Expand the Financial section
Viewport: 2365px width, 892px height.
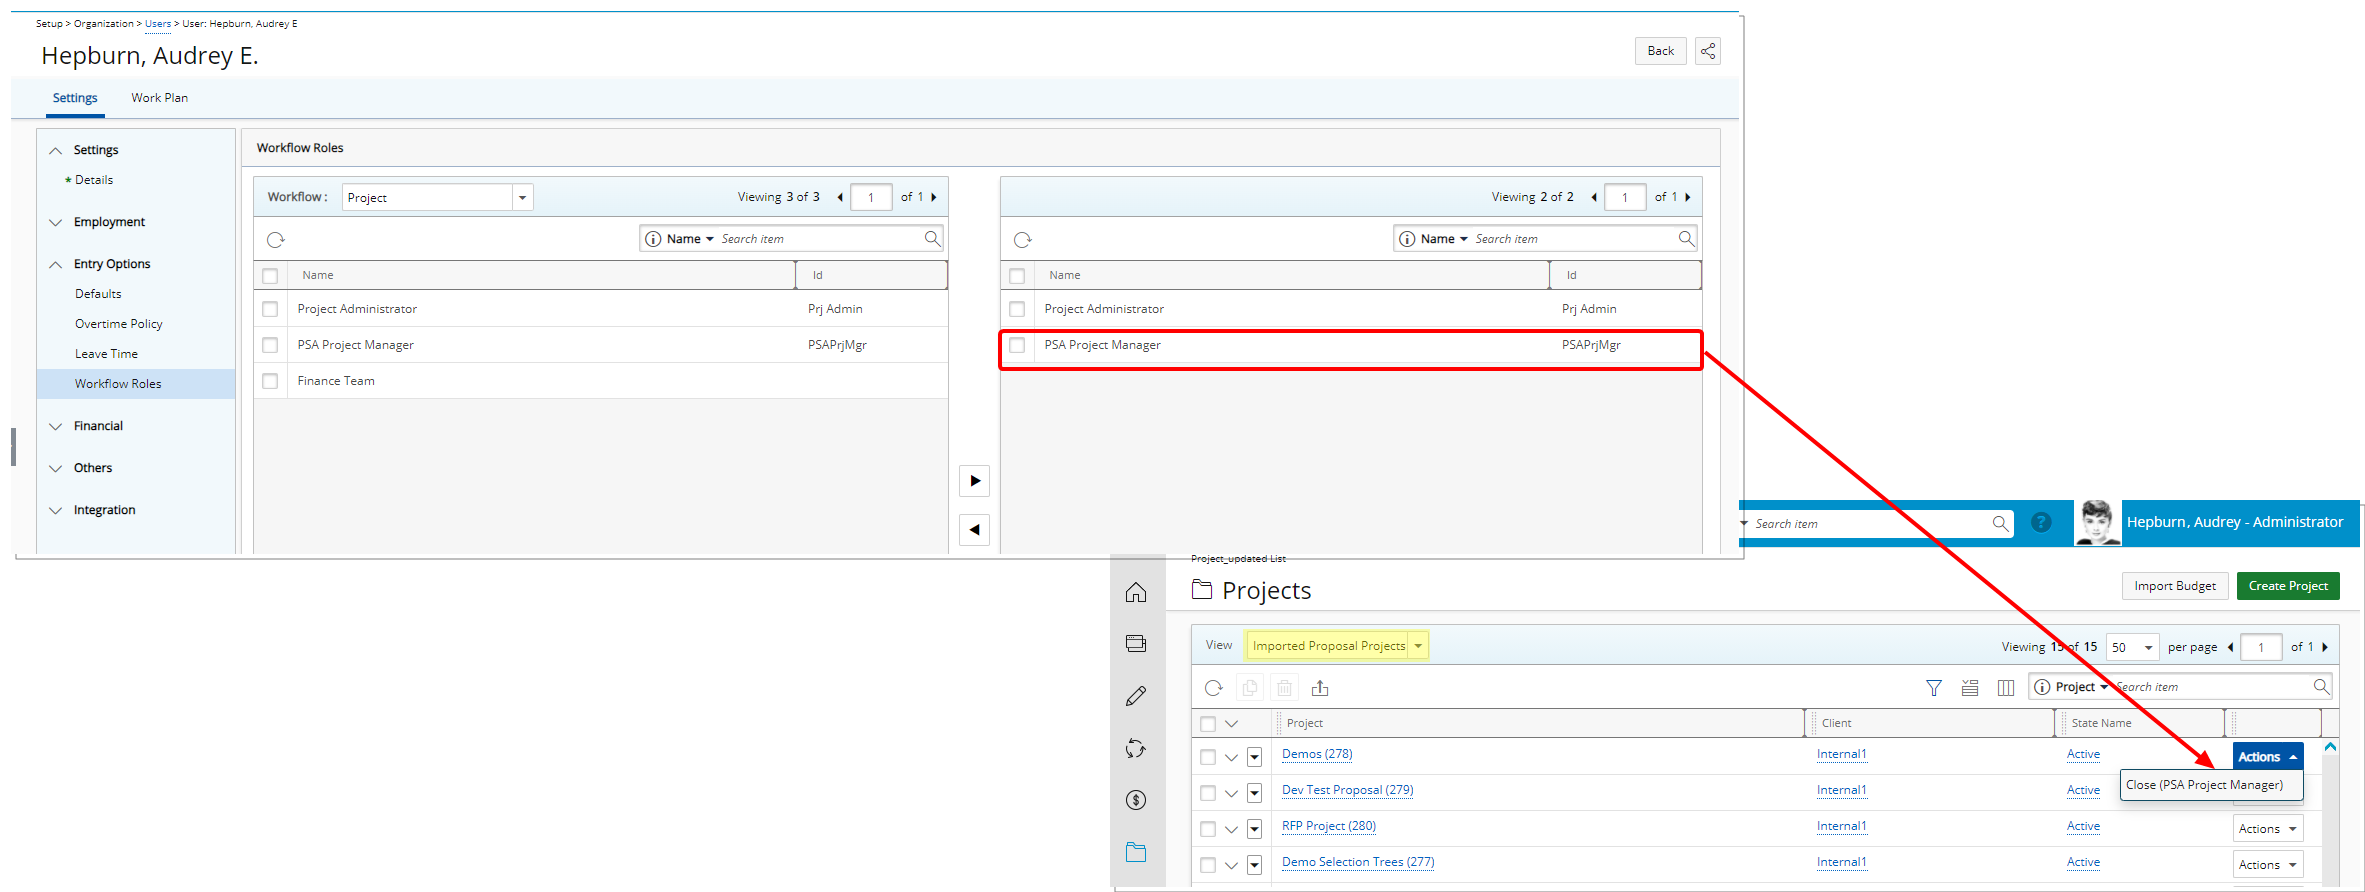coord(56,426)
